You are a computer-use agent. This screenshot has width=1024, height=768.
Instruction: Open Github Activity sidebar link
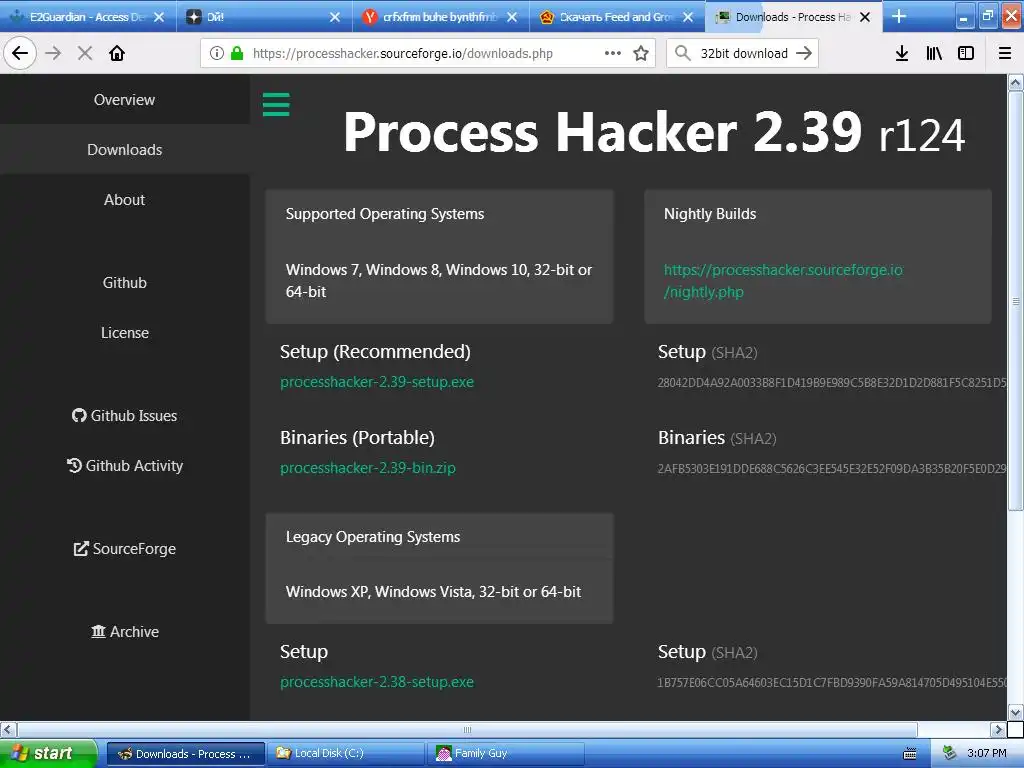click(124, 466)
